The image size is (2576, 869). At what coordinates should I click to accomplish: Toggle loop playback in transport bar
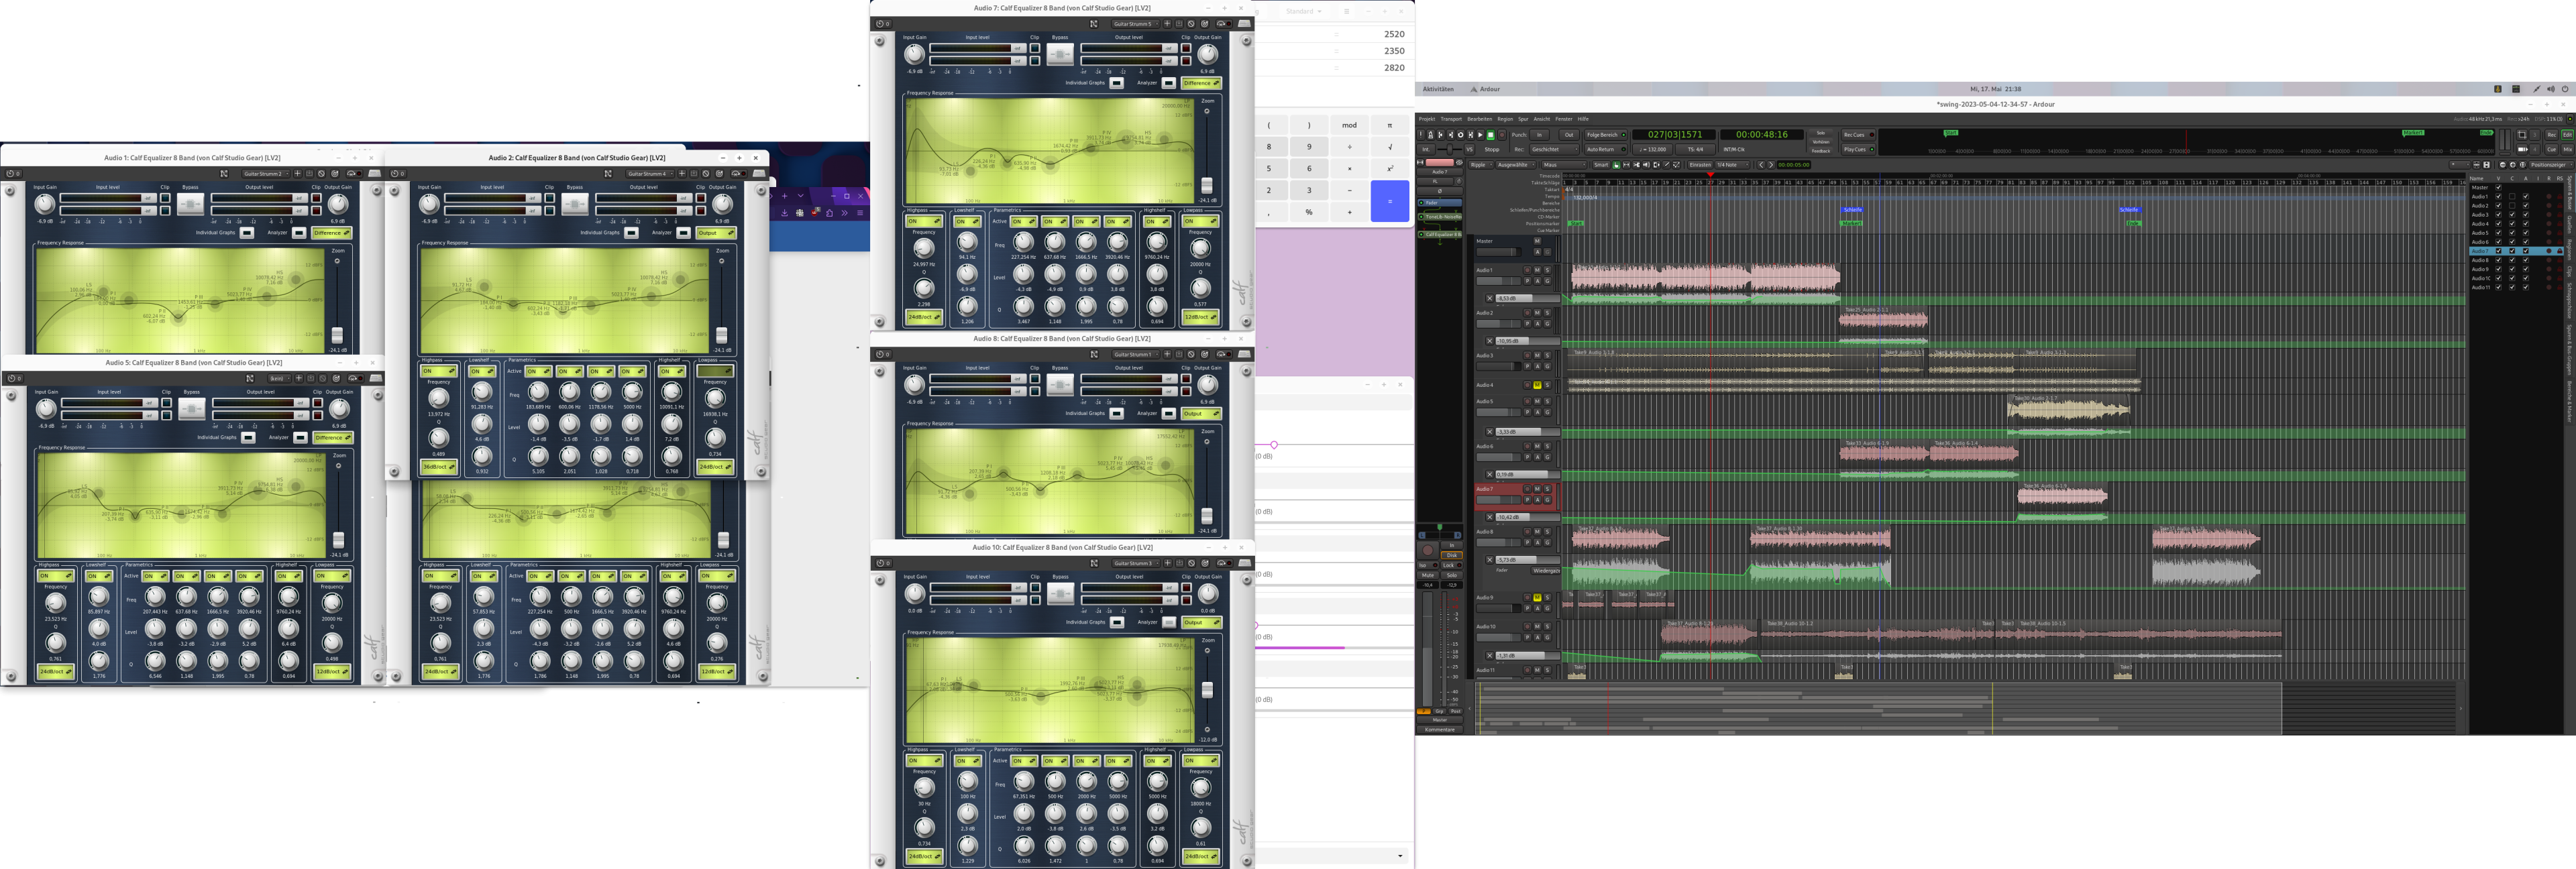(x=1461, y=135)
